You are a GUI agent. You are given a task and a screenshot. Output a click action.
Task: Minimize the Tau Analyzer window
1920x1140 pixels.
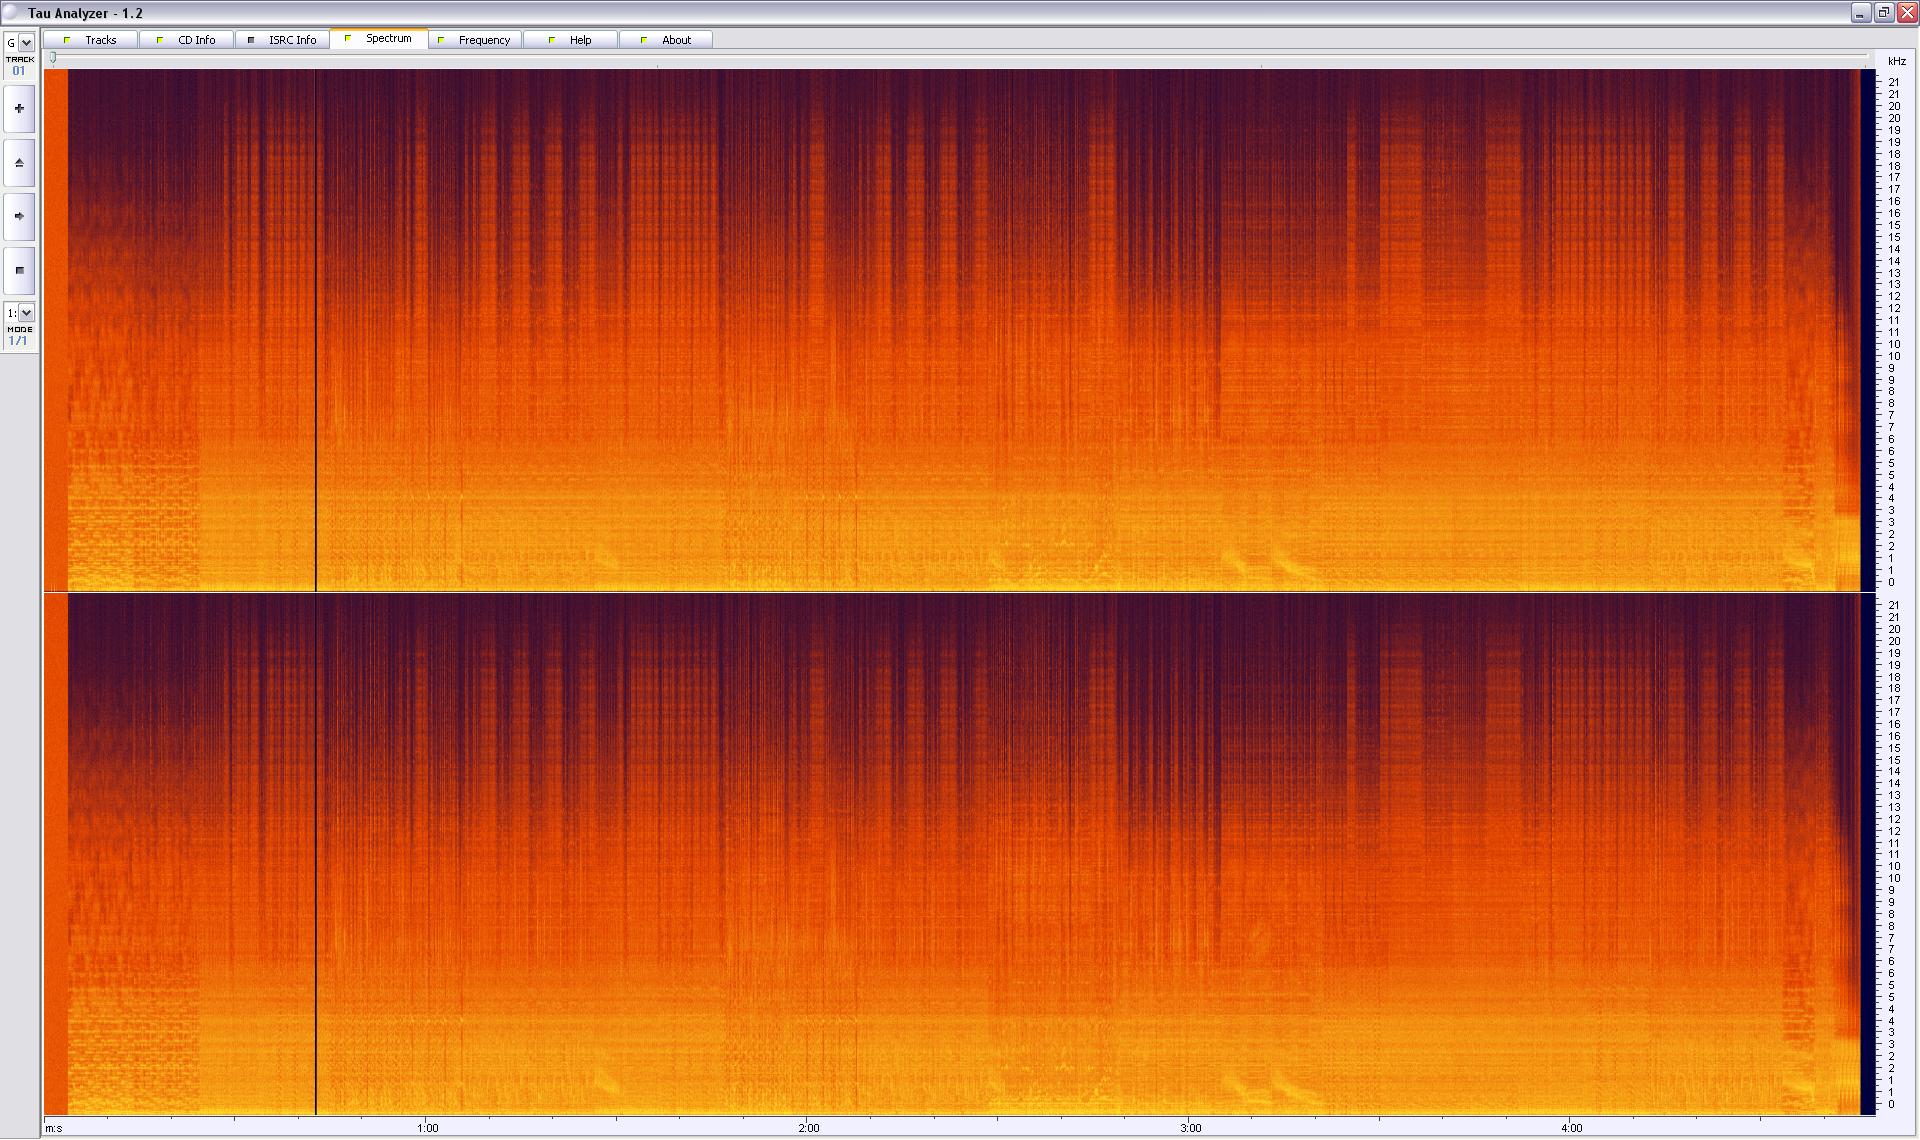pyautogui.click(x=1860, y=13)
